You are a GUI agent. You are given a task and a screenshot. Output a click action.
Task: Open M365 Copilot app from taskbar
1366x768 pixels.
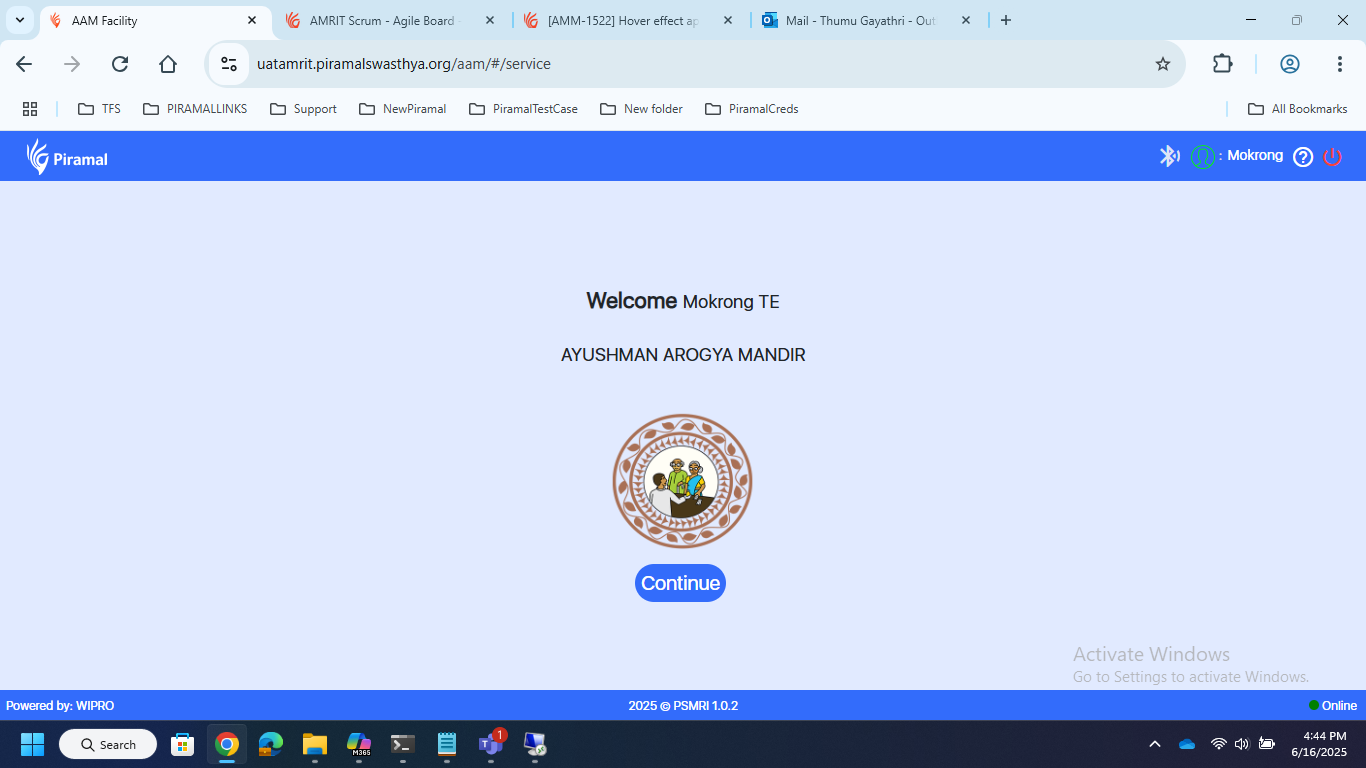359,744
